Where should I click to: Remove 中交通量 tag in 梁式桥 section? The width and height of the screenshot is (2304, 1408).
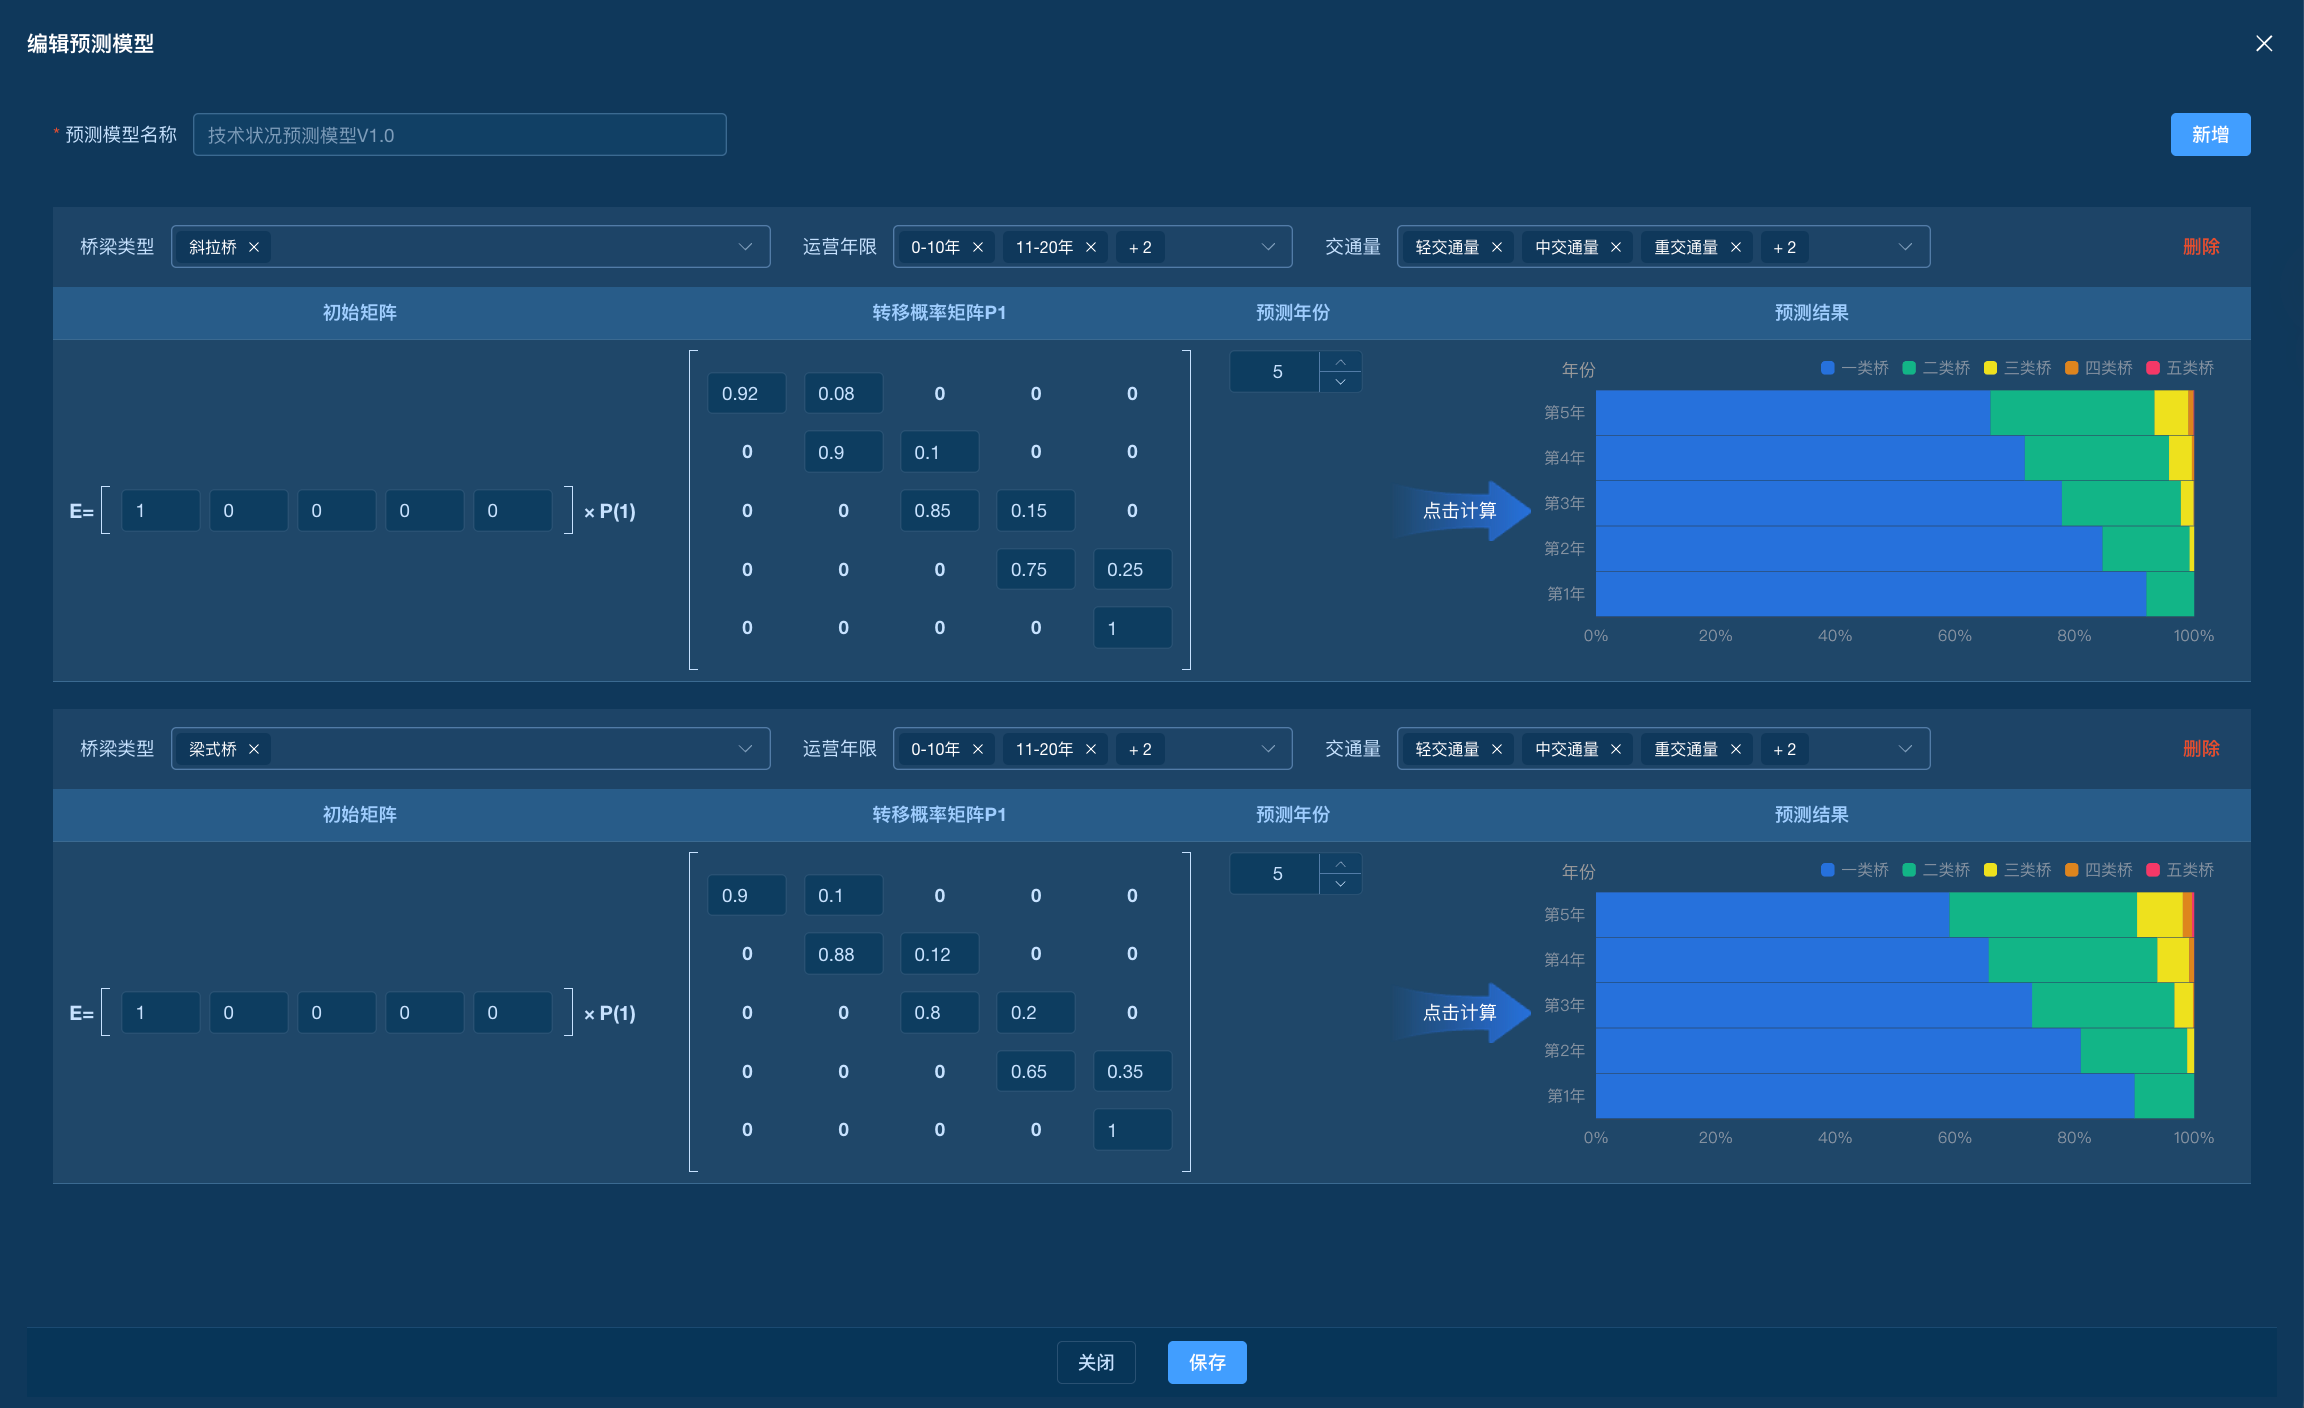point(1616,749)
